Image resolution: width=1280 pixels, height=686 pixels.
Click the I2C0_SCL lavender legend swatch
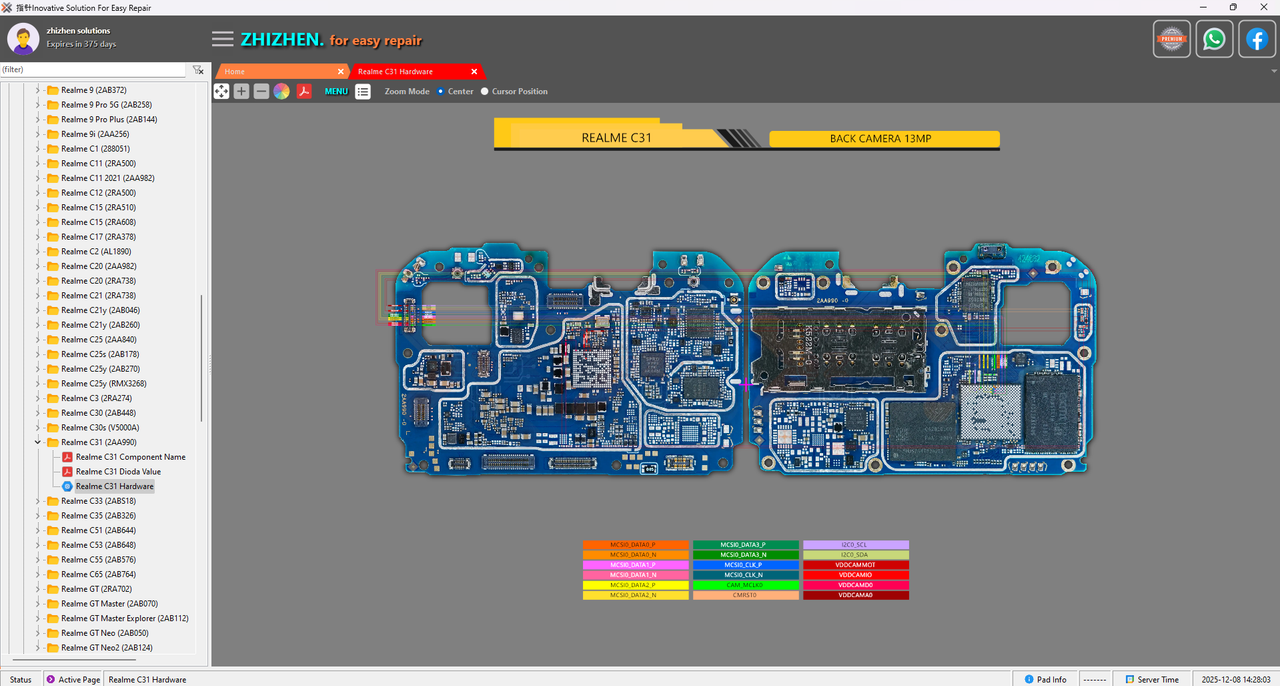pyautogui.click(x=856, y=545)
